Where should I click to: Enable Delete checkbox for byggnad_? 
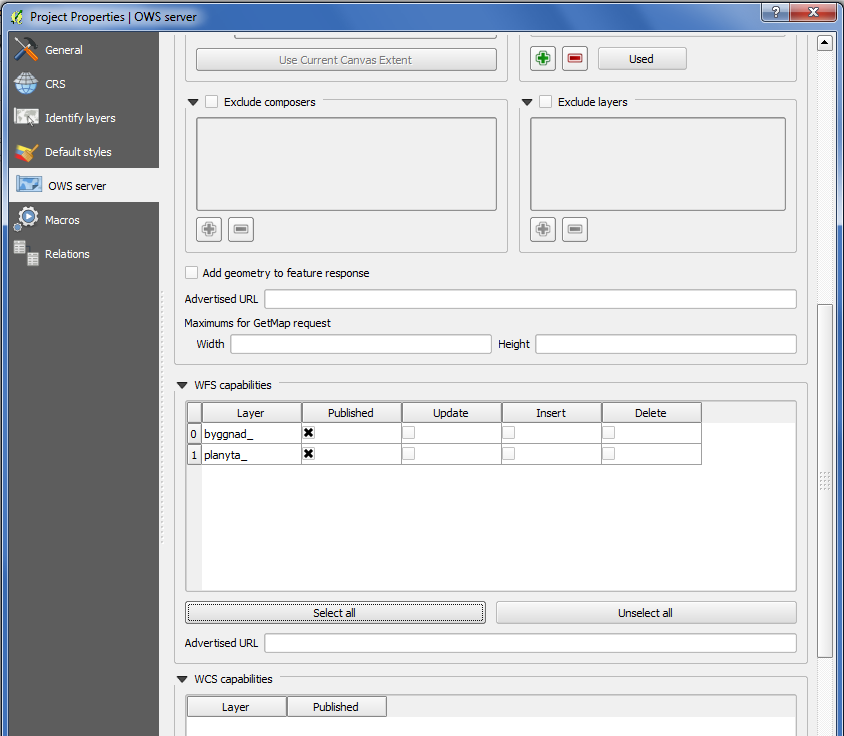coord(609,433)
